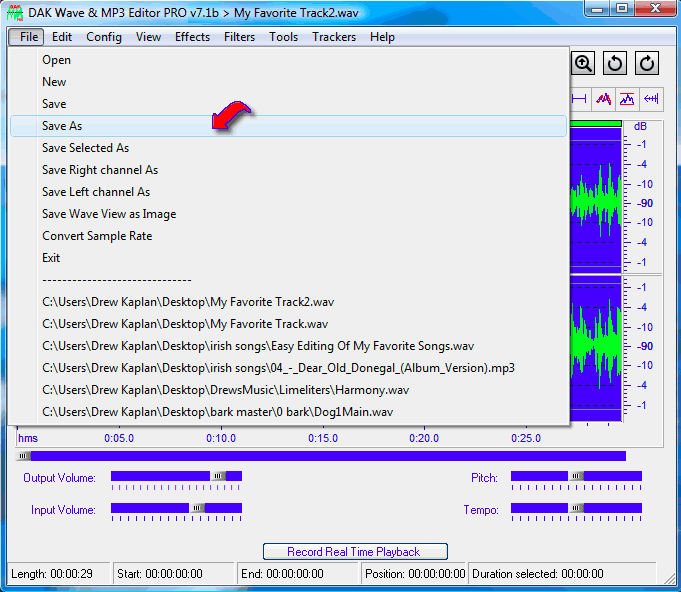Screen dimensions: 681x592
Task: Click the blue selection-span bracket toolbar icon
Action: click(579, 99)
